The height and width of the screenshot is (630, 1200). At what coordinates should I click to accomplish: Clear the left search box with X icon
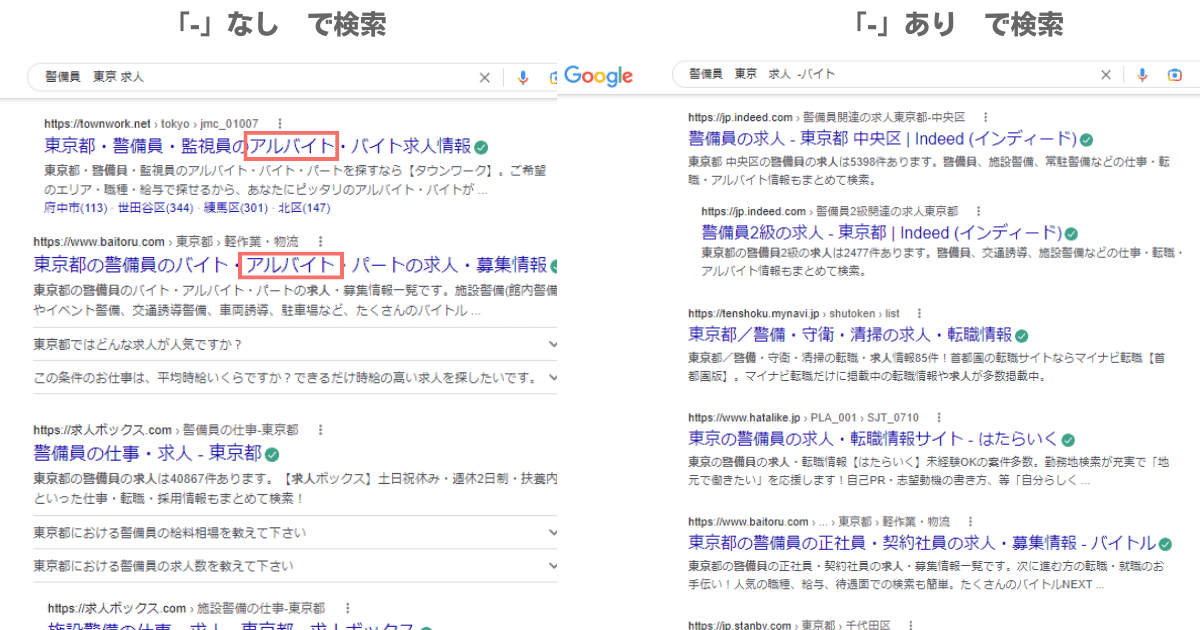click(x=484, y=77)
